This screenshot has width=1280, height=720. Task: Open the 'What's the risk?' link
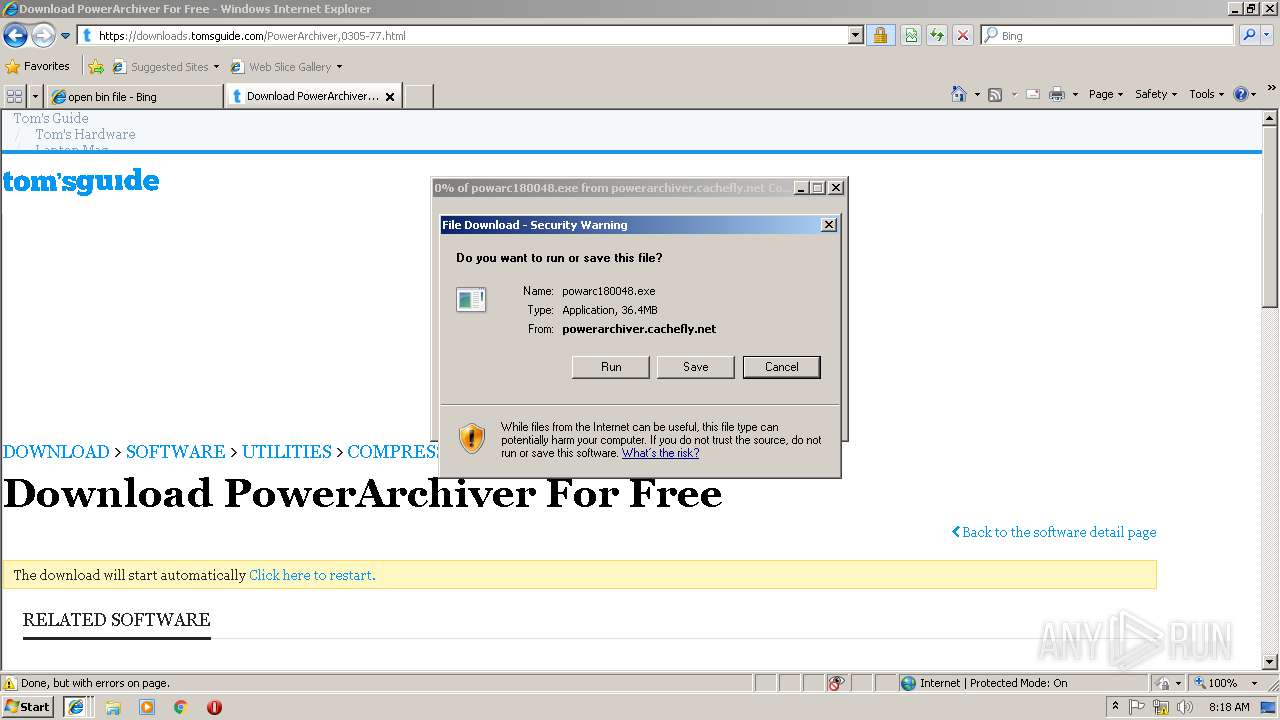click(x=660, y=453)
